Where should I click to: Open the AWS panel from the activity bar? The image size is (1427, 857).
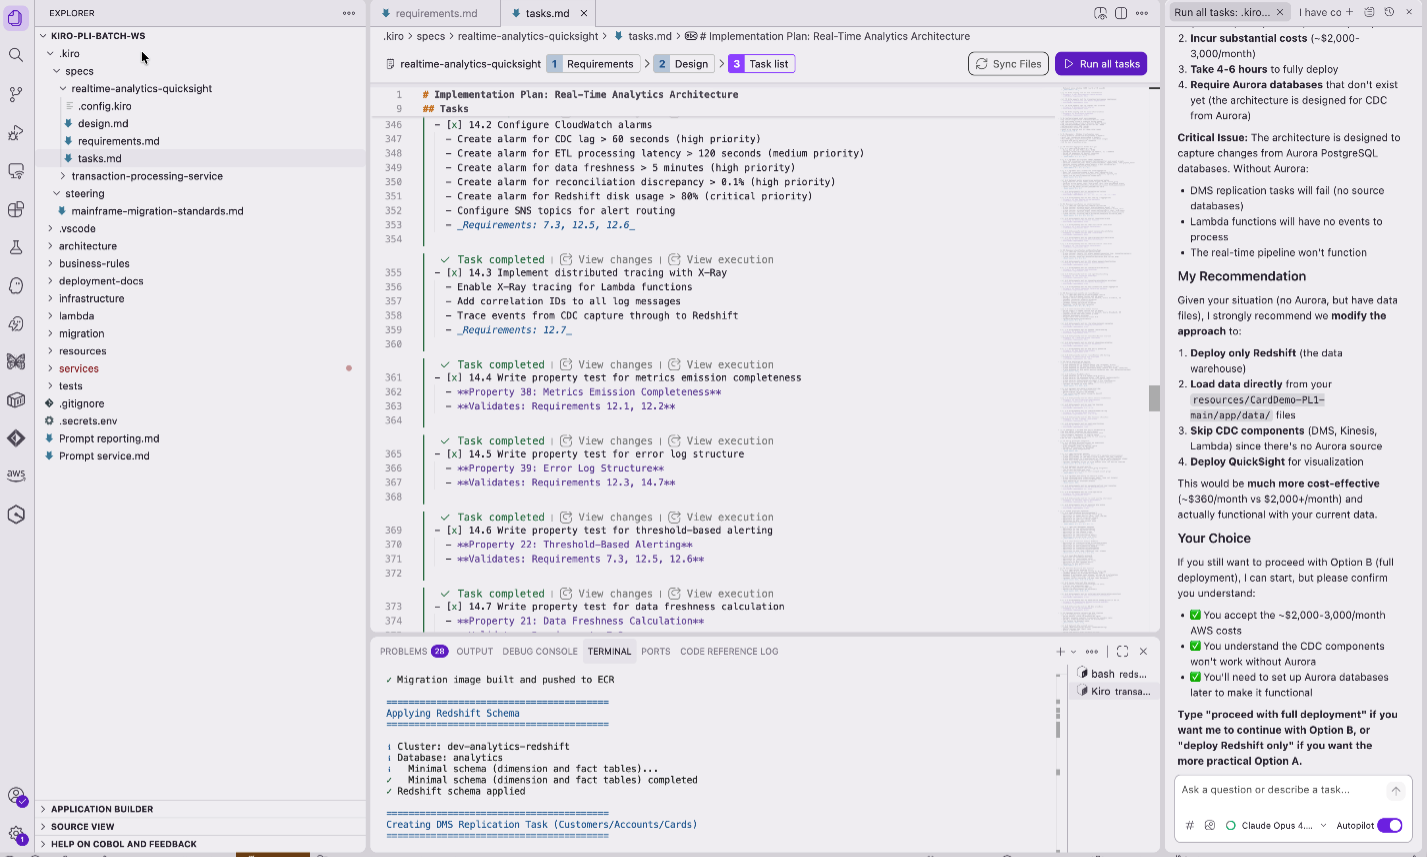pos(15,474)
